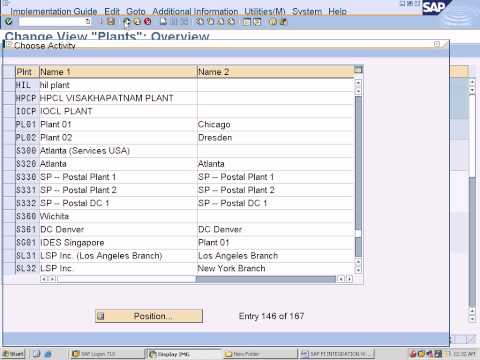Viewport: 480px width, 360px height.
Task: Click the red Cancel icon
Action: [x=148, y=22]
